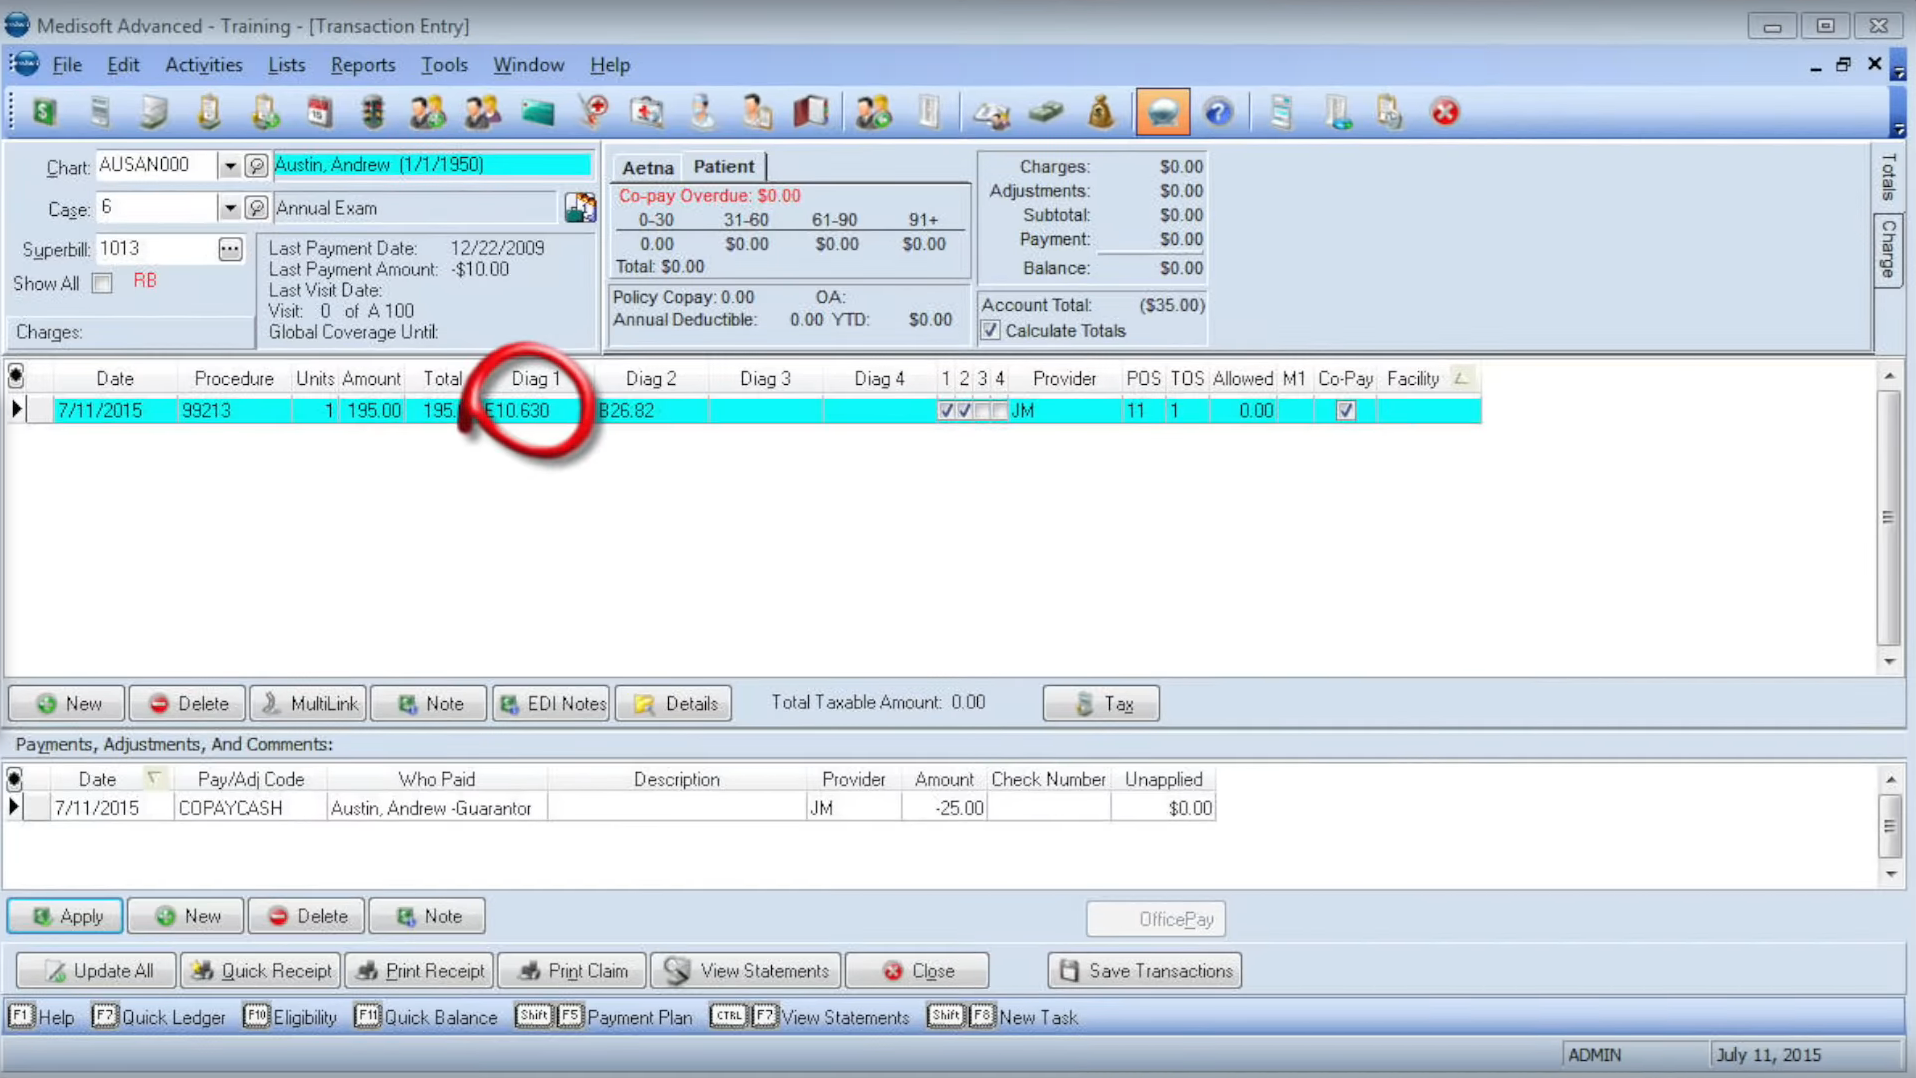Click the red address book toolbar icon
The height and width of the screenshot is (1078, 1916).
[810, 112]
